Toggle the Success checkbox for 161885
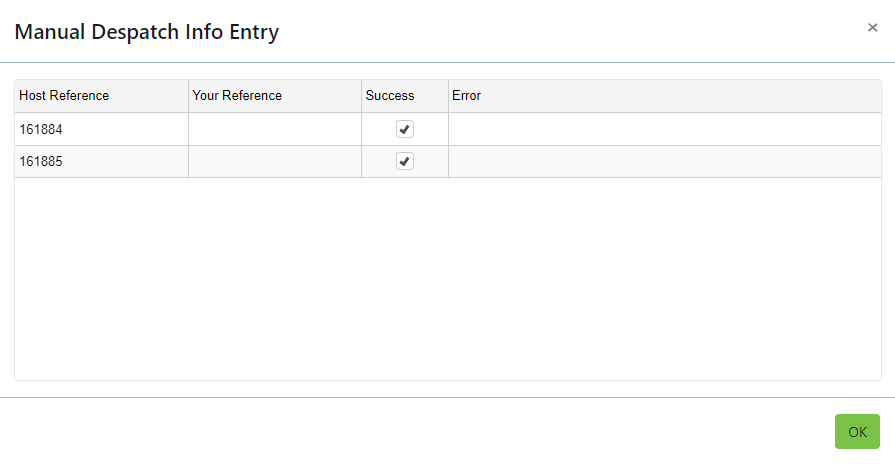This screenshot has width=895, height=464. (405, 161)
